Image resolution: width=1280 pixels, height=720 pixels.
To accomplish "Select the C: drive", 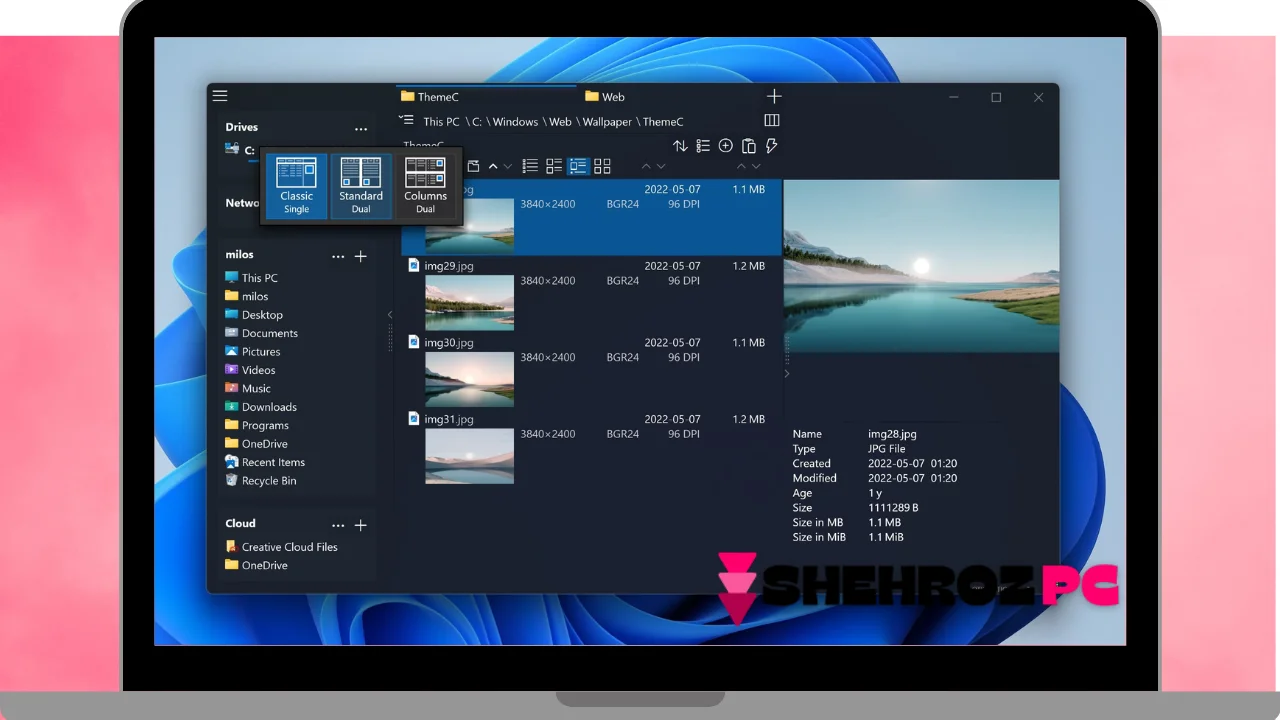I will pyautogui.click(x=241, y=150).
